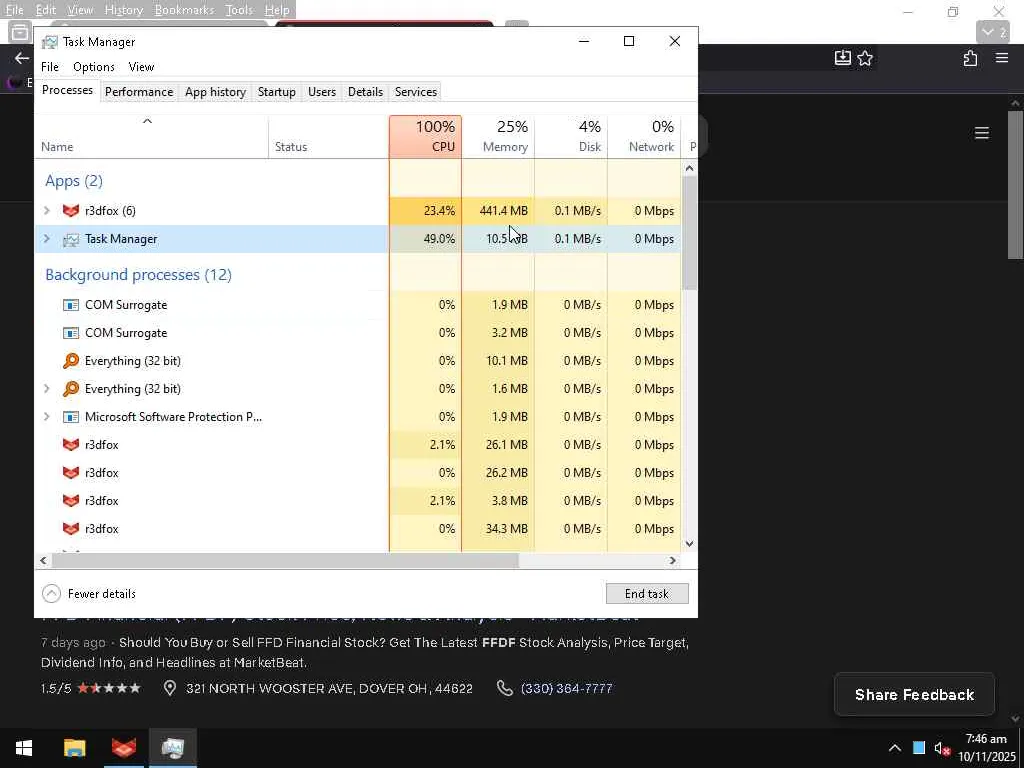Click the blue square tray icon
This screenshot has width=1024, height=768.
coord(919,748)
